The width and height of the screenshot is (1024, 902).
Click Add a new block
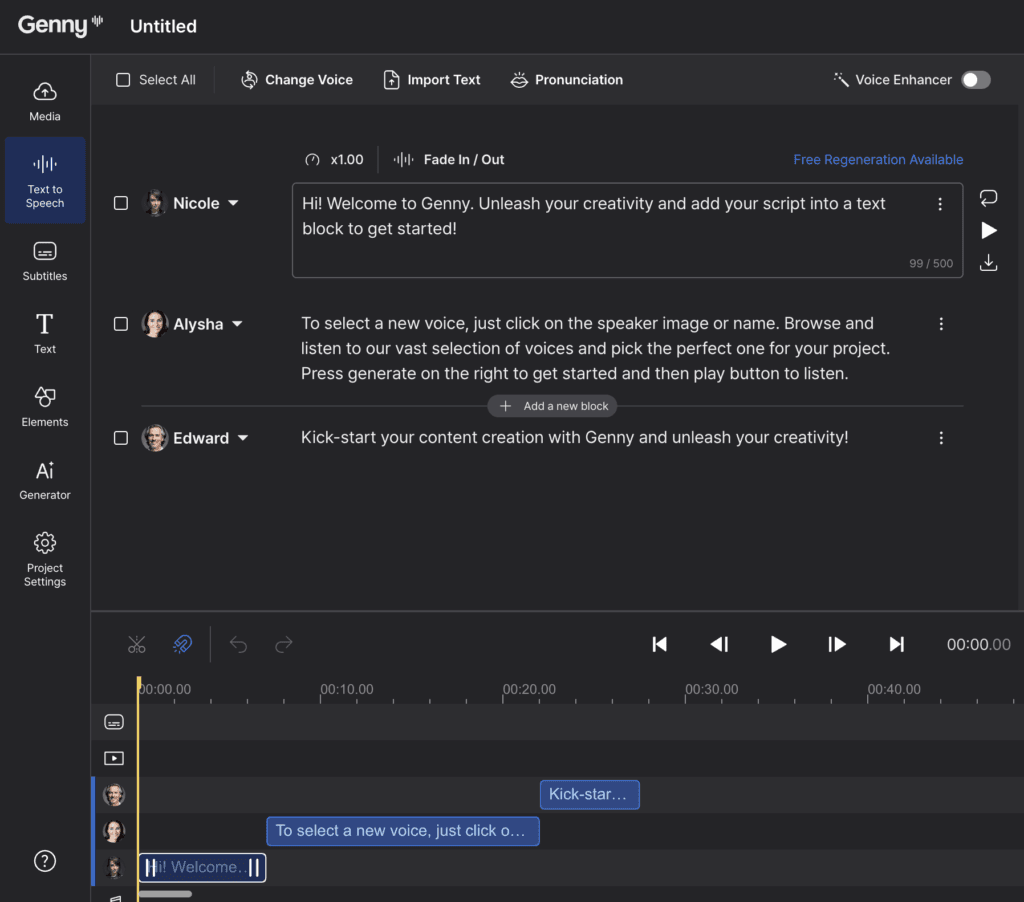pyautogui.click(x=552, y=406)
